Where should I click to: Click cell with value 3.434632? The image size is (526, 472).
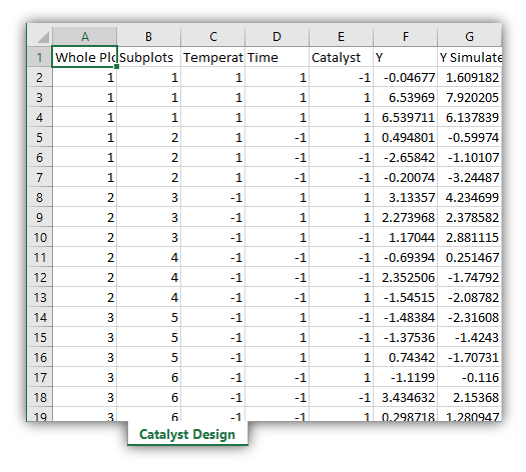coord(405,398)
